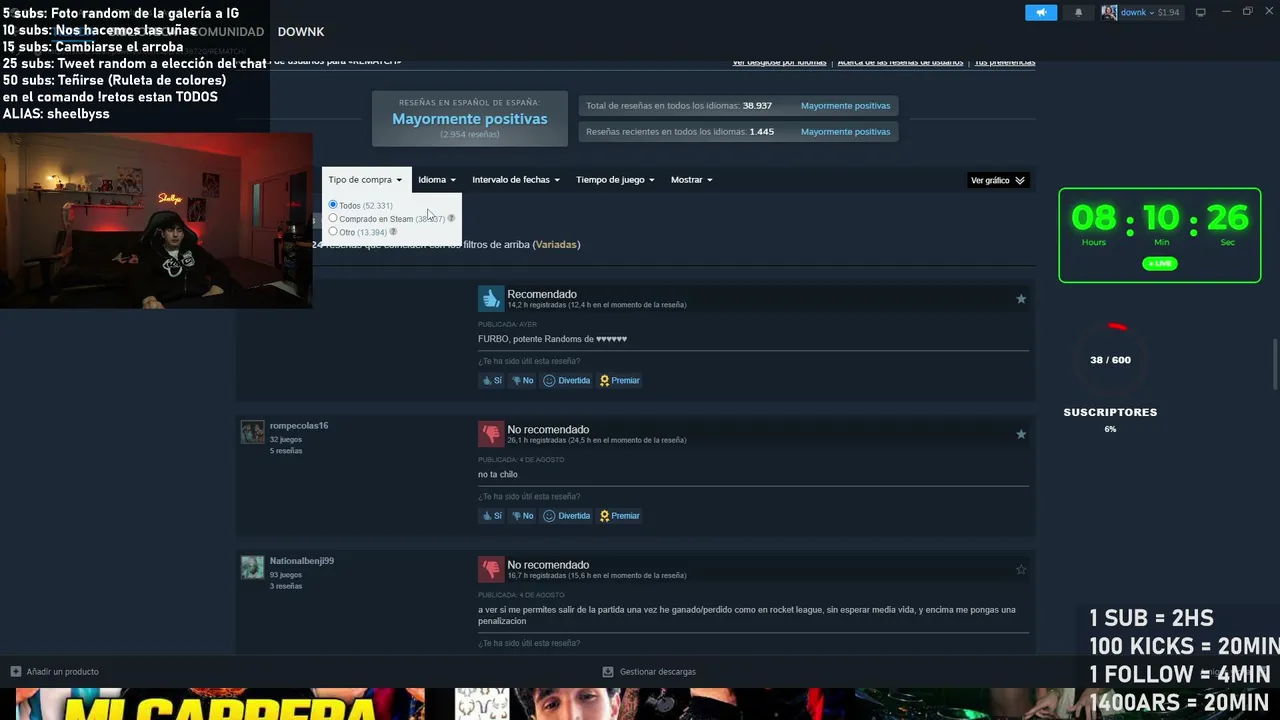The image size is (1280, 720).
Task: Click the 'FURBO, potente Randoms de' review text
Action: click(552, 339)
